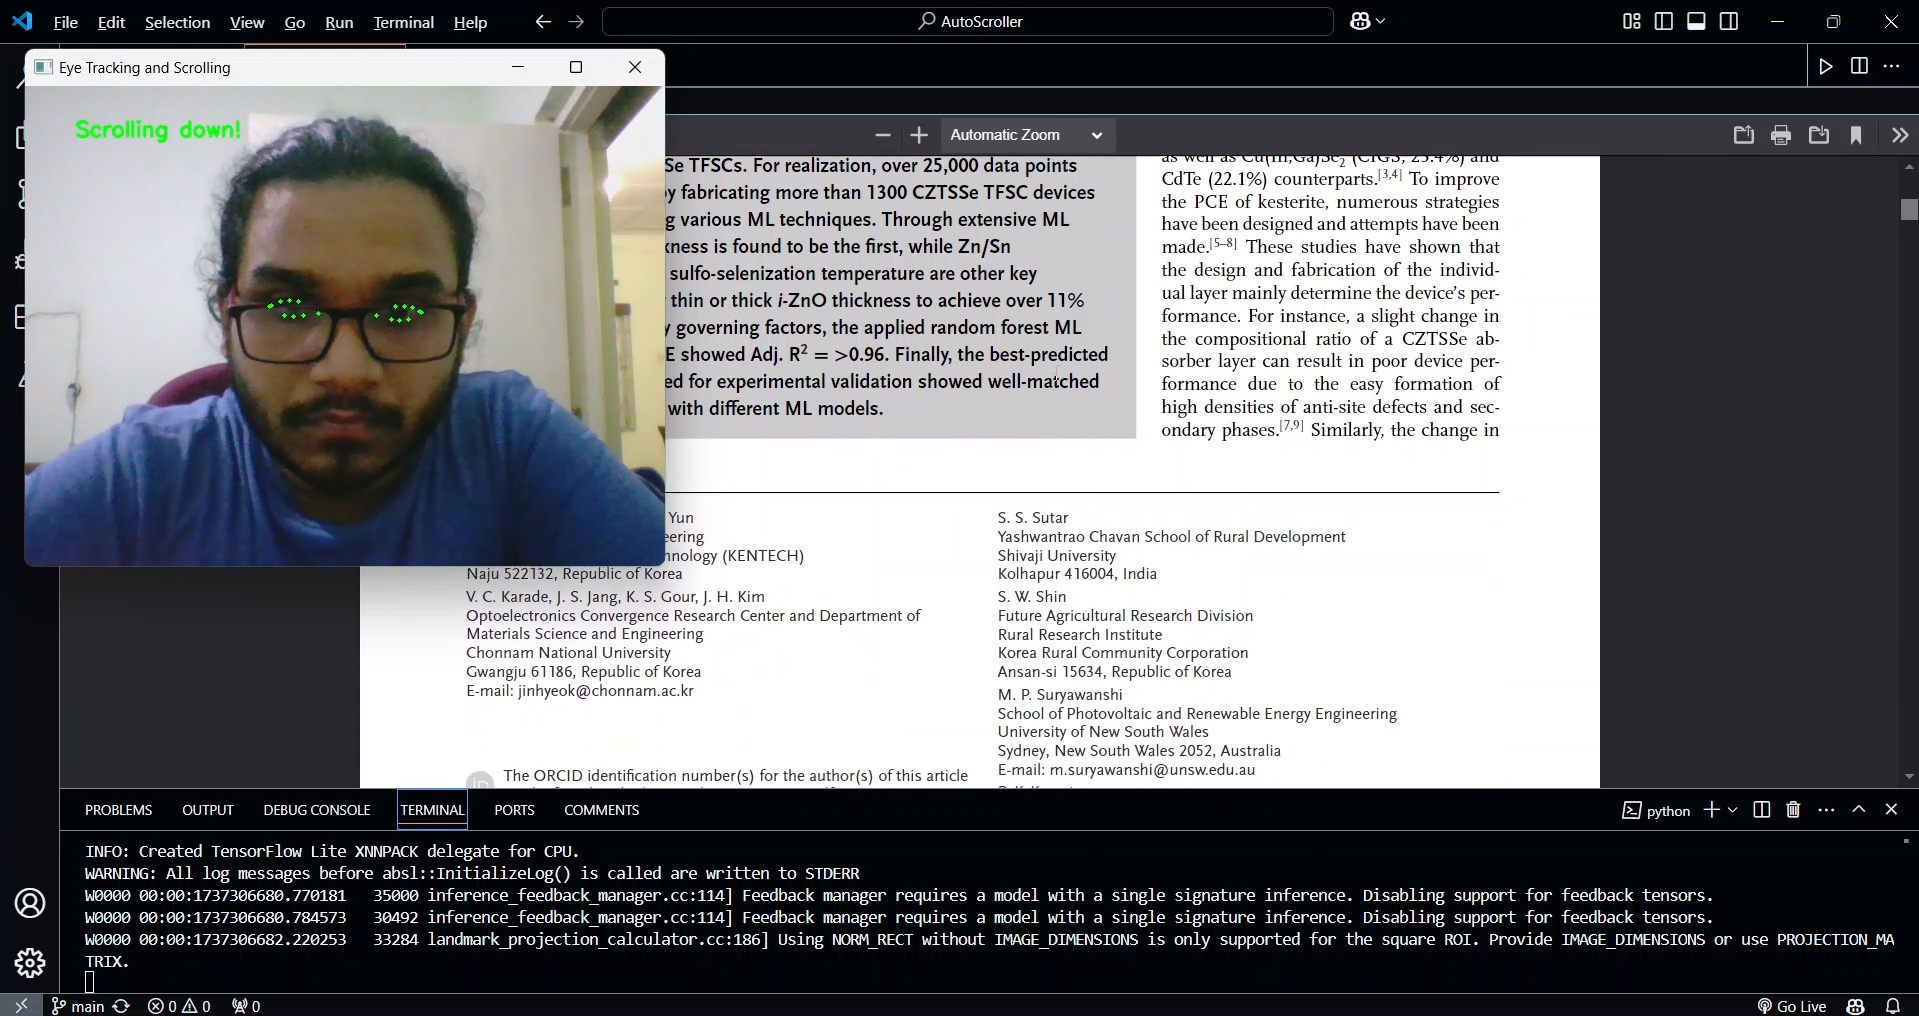Customize layout icon in title bar
The width and height of the screenshot is (1919, 1016).
pyautogui.click(x=1631, y=21)
